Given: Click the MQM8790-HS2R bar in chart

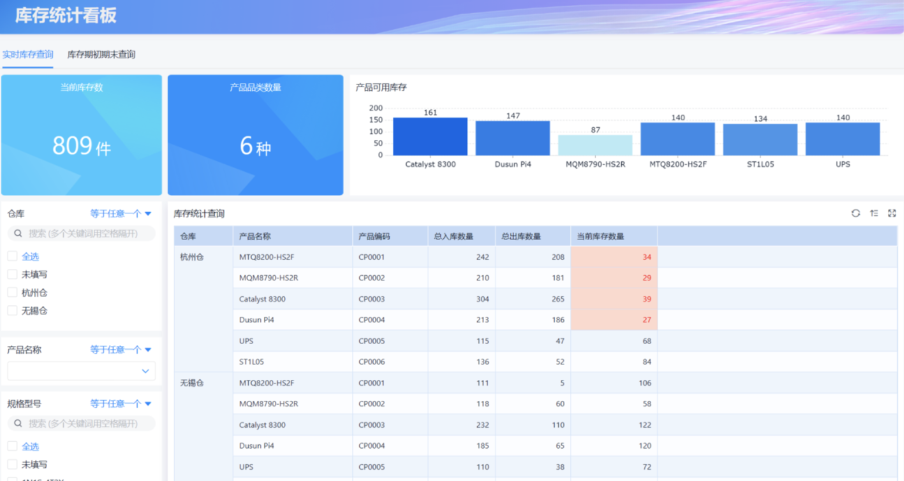Looking at the screenshot, I should coord(595,145).
